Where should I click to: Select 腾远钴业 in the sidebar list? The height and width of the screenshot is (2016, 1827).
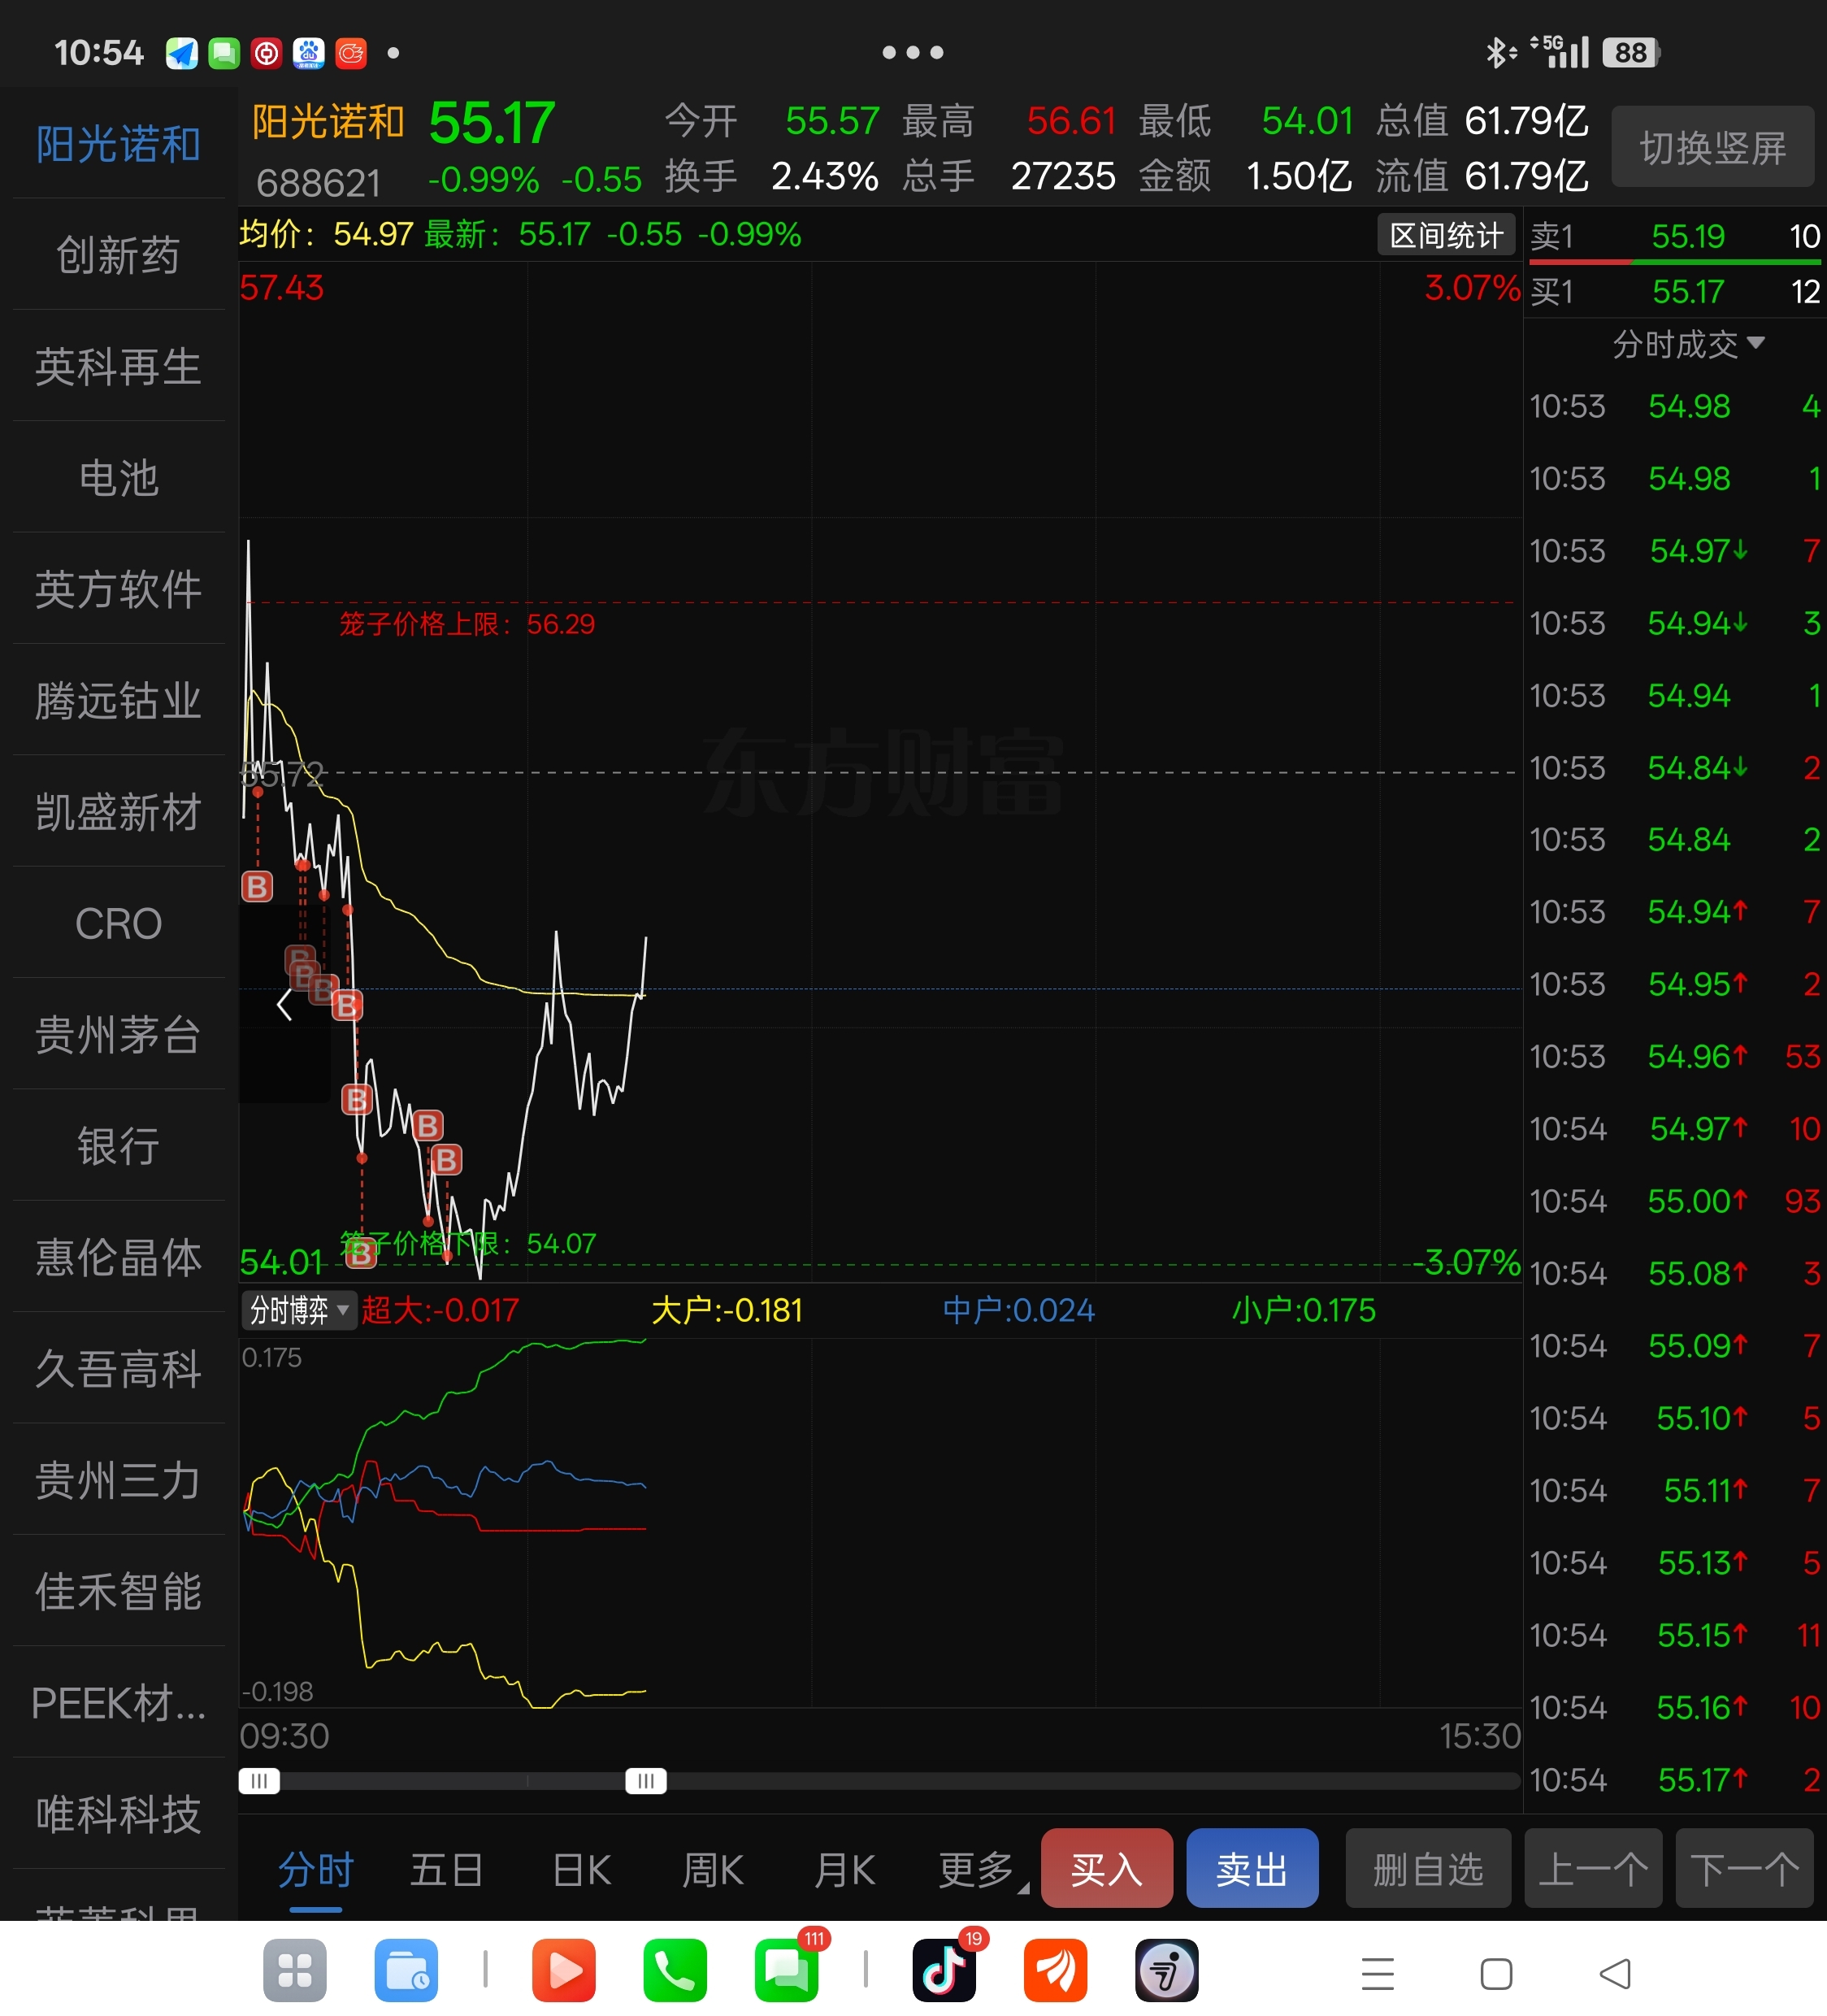click(119, 700)
